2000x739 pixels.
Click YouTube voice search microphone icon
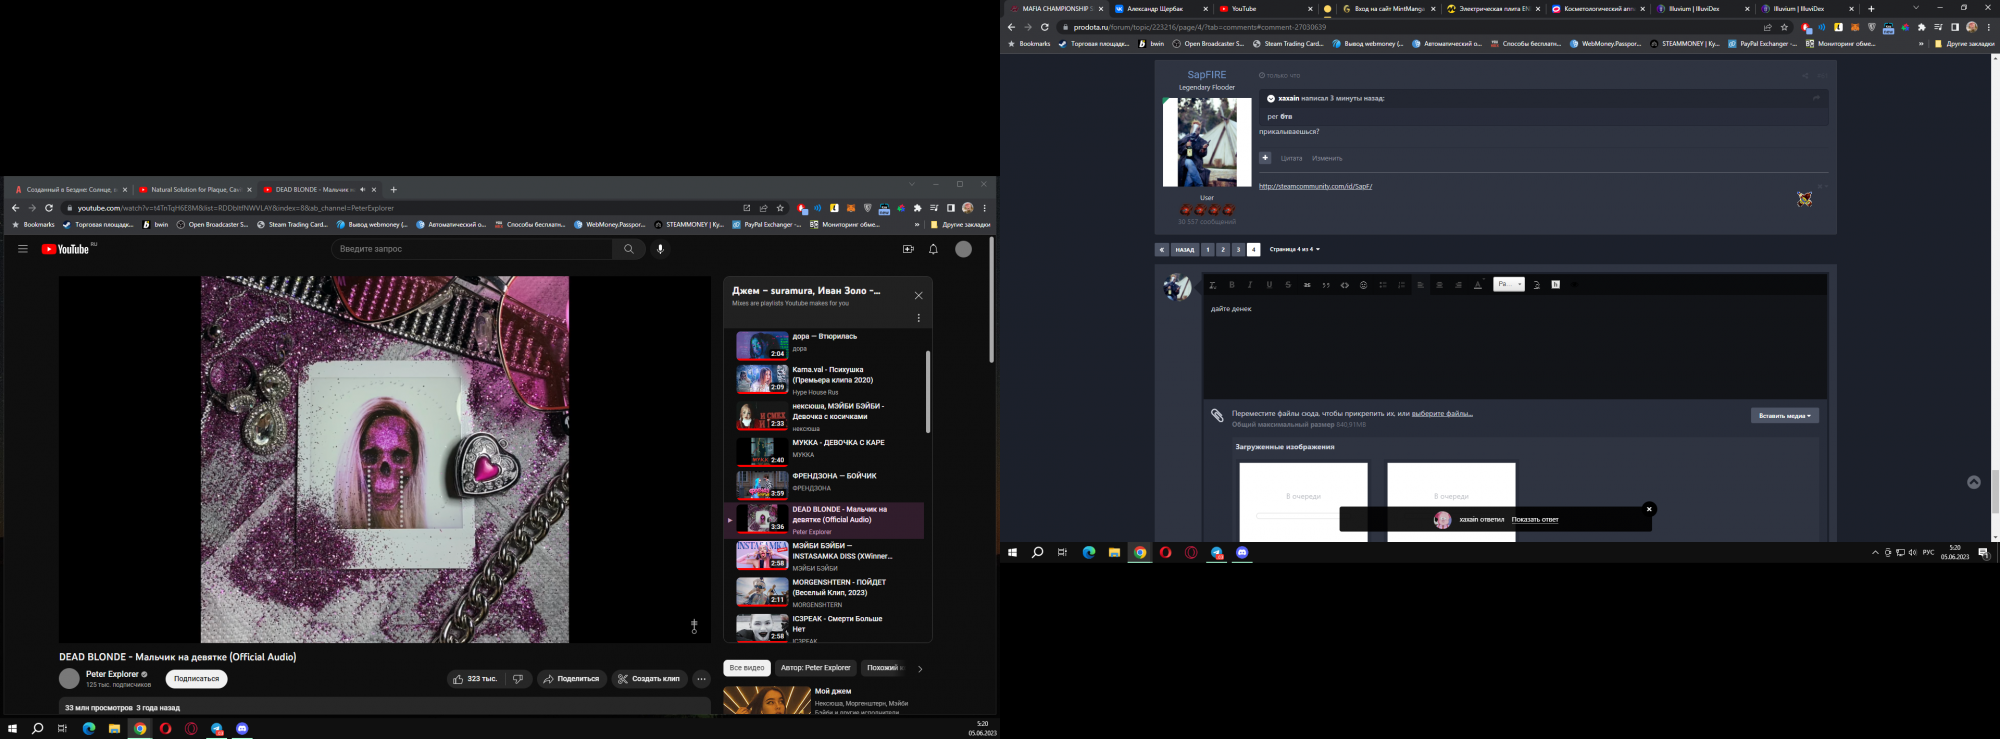click(660, 249)
